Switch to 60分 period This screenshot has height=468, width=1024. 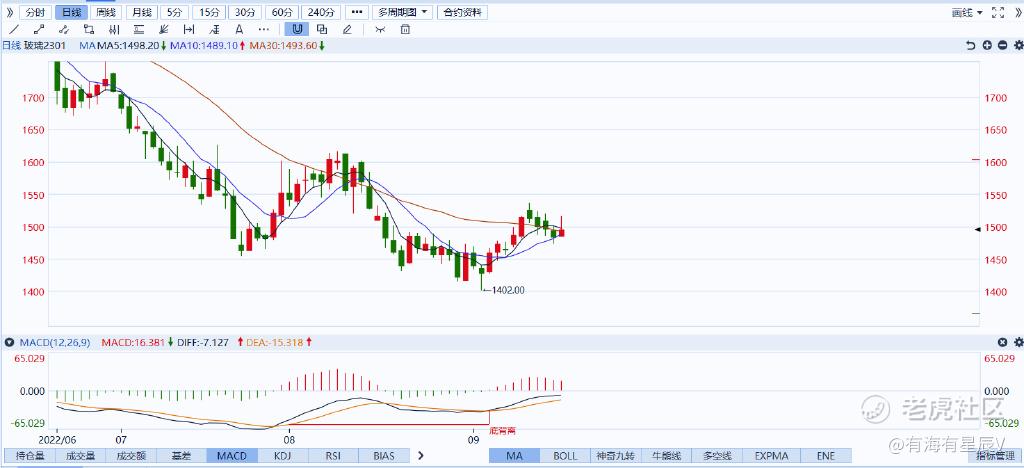coord(282,12)
